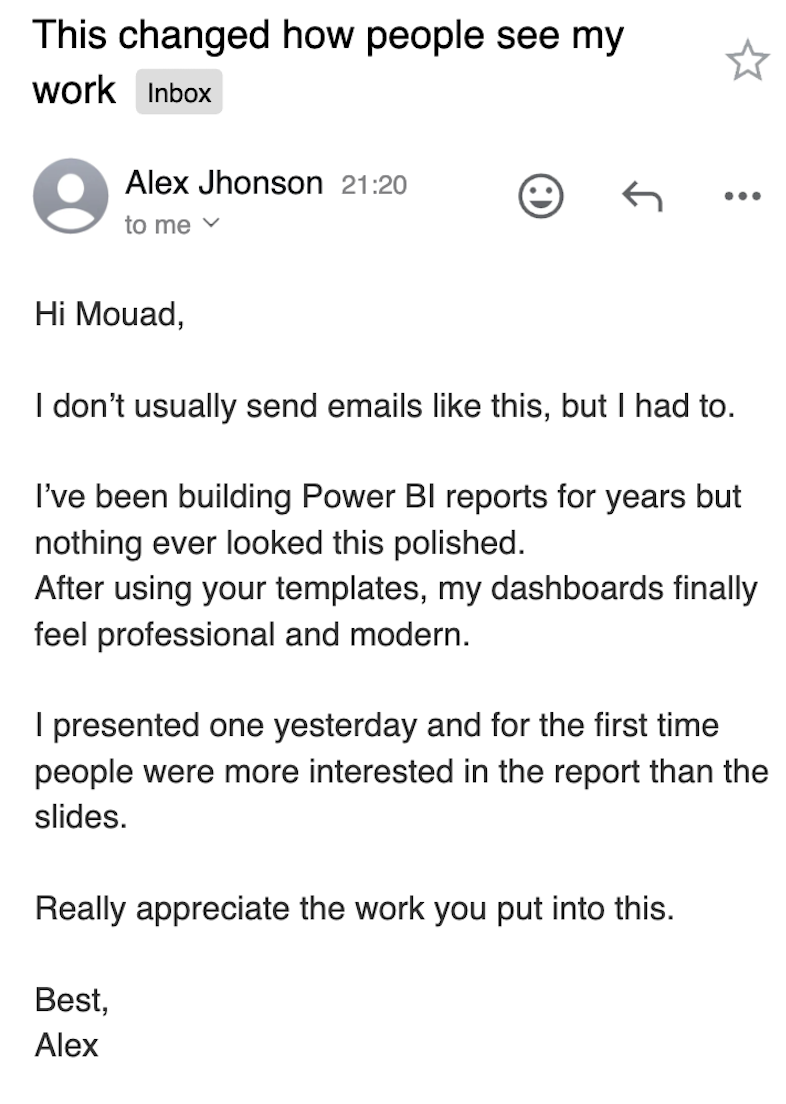
Task: Expand recipient details chevron beside 'to me'
Action: pos(209,225)
